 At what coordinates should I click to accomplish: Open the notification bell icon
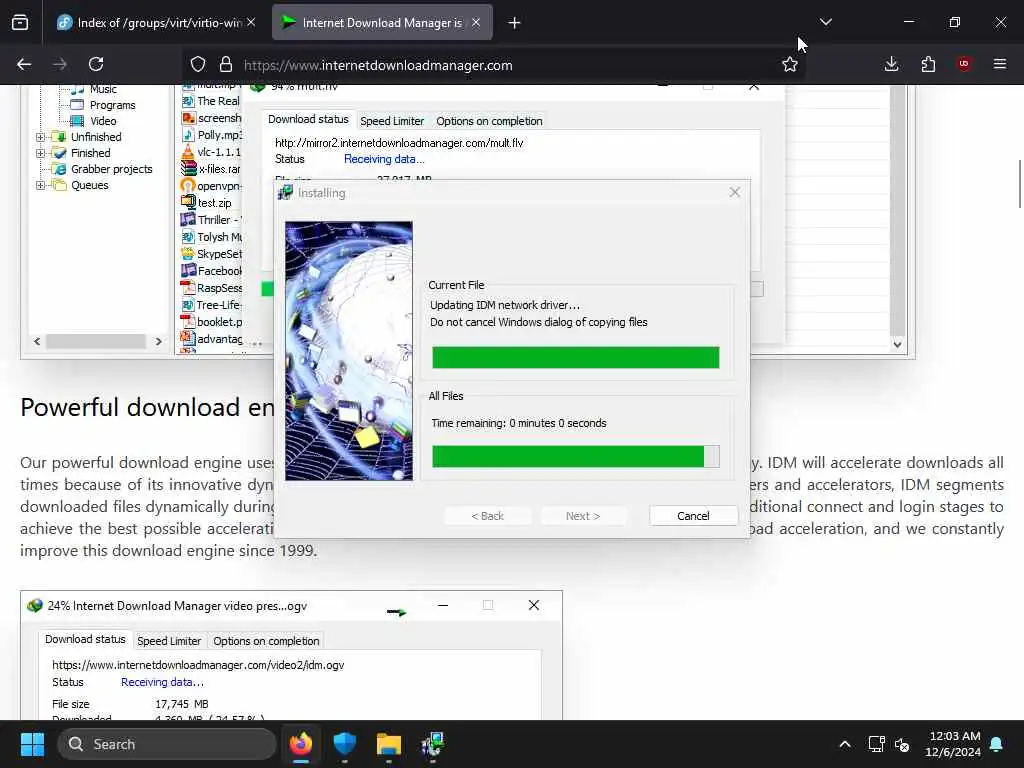997,744
